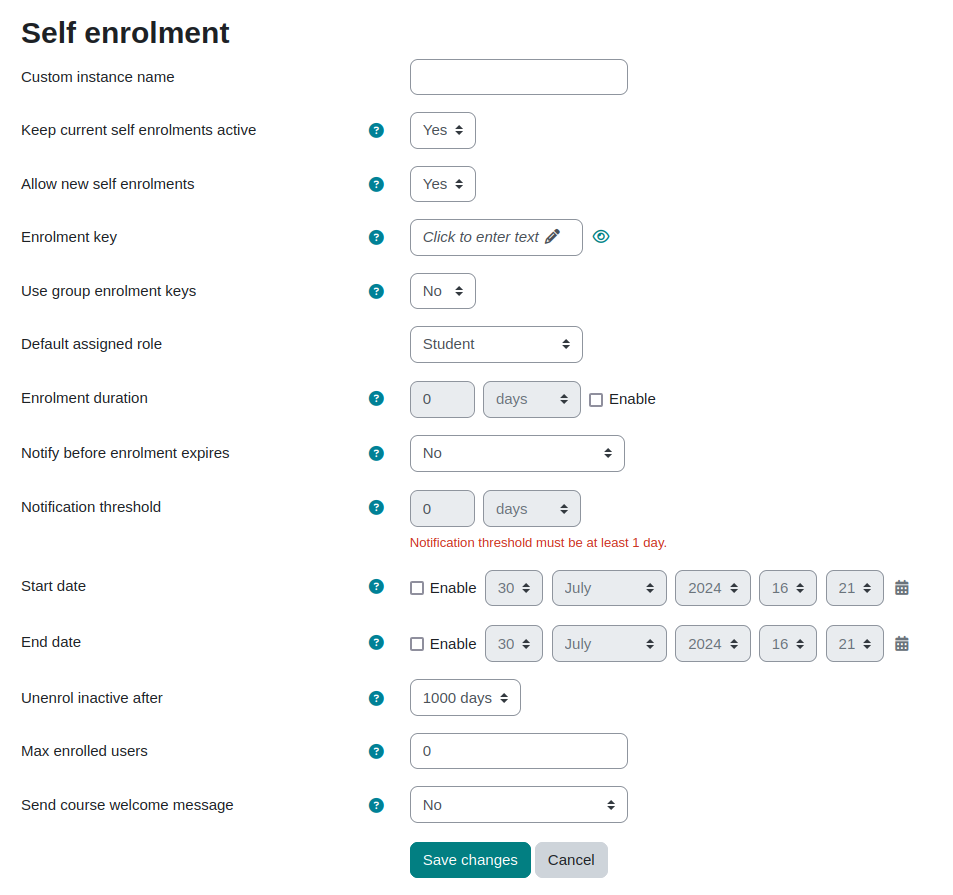Screen dimensions: 953x895
Task: Open the Default assigned role dropdown
Action: 496,345
